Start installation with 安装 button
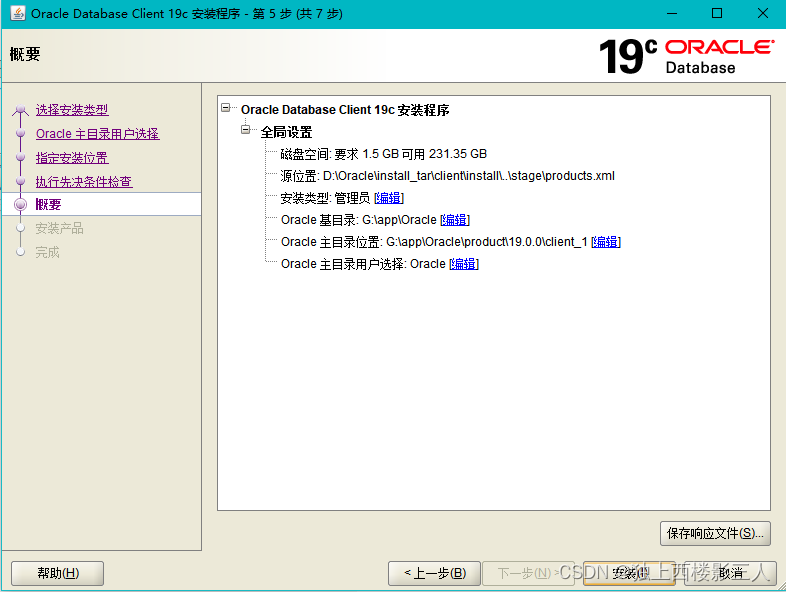Viewport: 786px width, 592px height. point(630,573)
